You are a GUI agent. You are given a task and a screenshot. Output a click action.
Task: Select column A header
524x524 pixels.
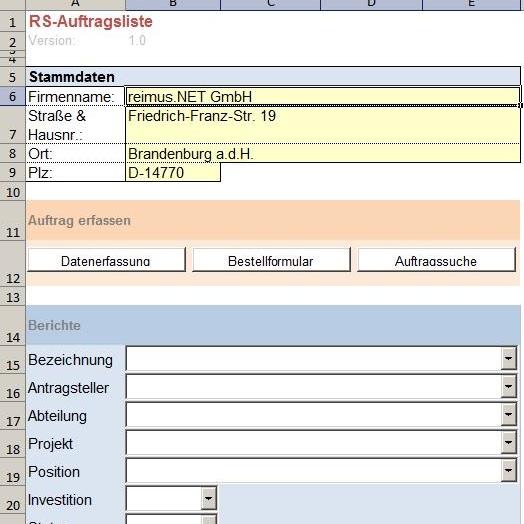(75, 5)
